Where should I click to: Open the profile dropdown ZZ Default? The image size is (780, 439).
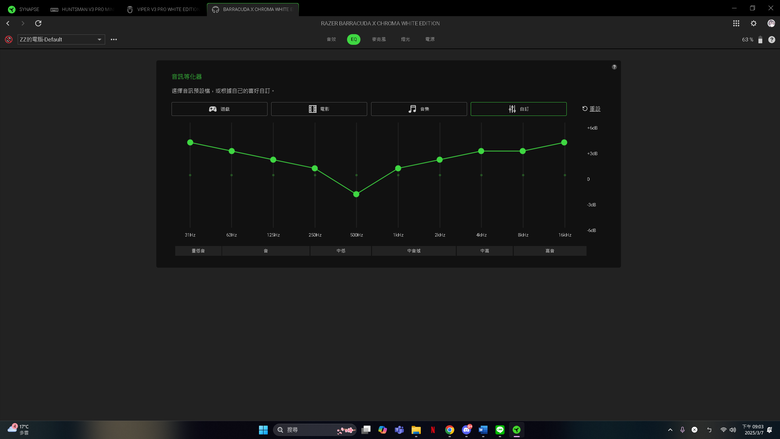(61, 39)
